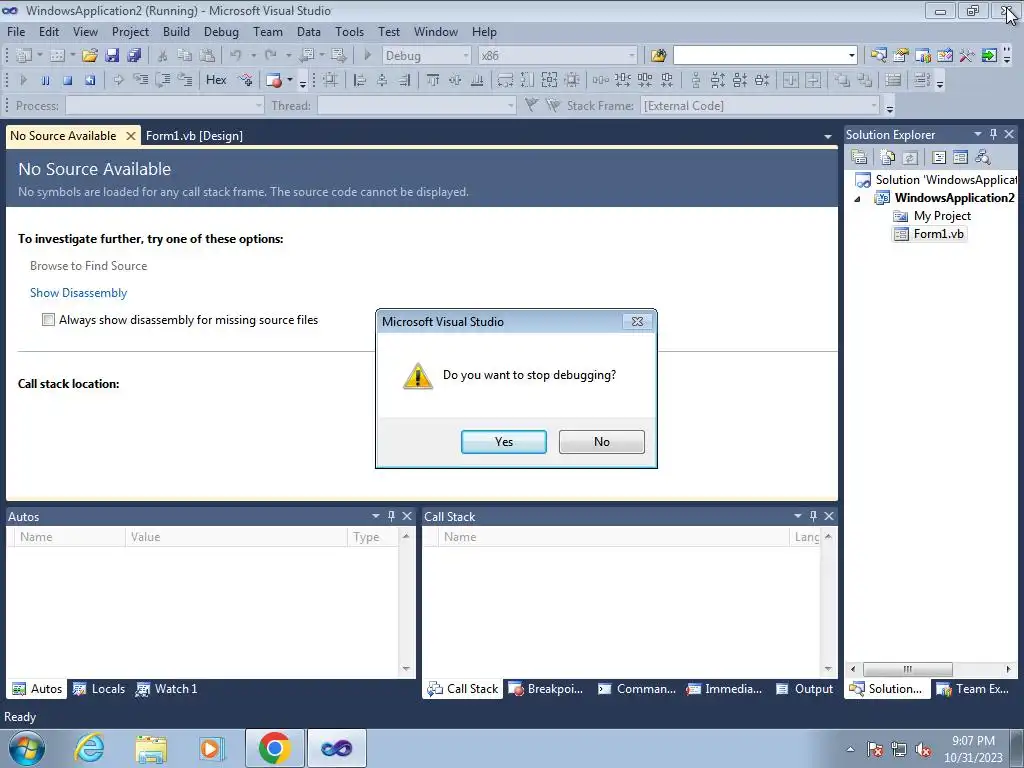Open Internet Explorer from the taskbar
This screenshot has height=768, width=1024.
(89, 748)
